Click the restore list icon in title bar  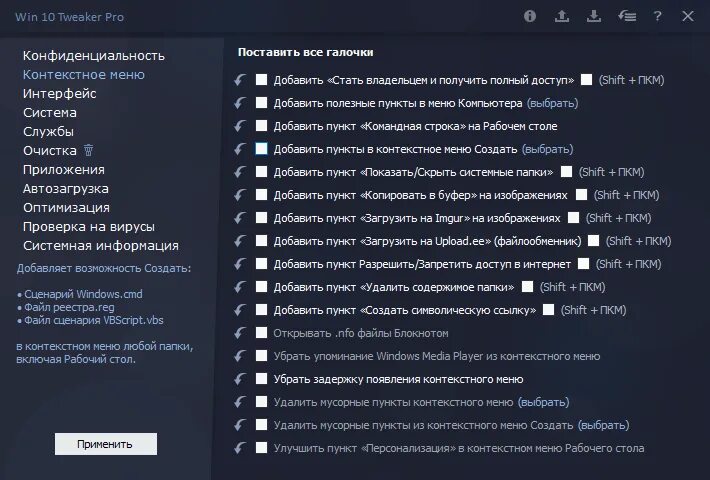pos(627,16)
